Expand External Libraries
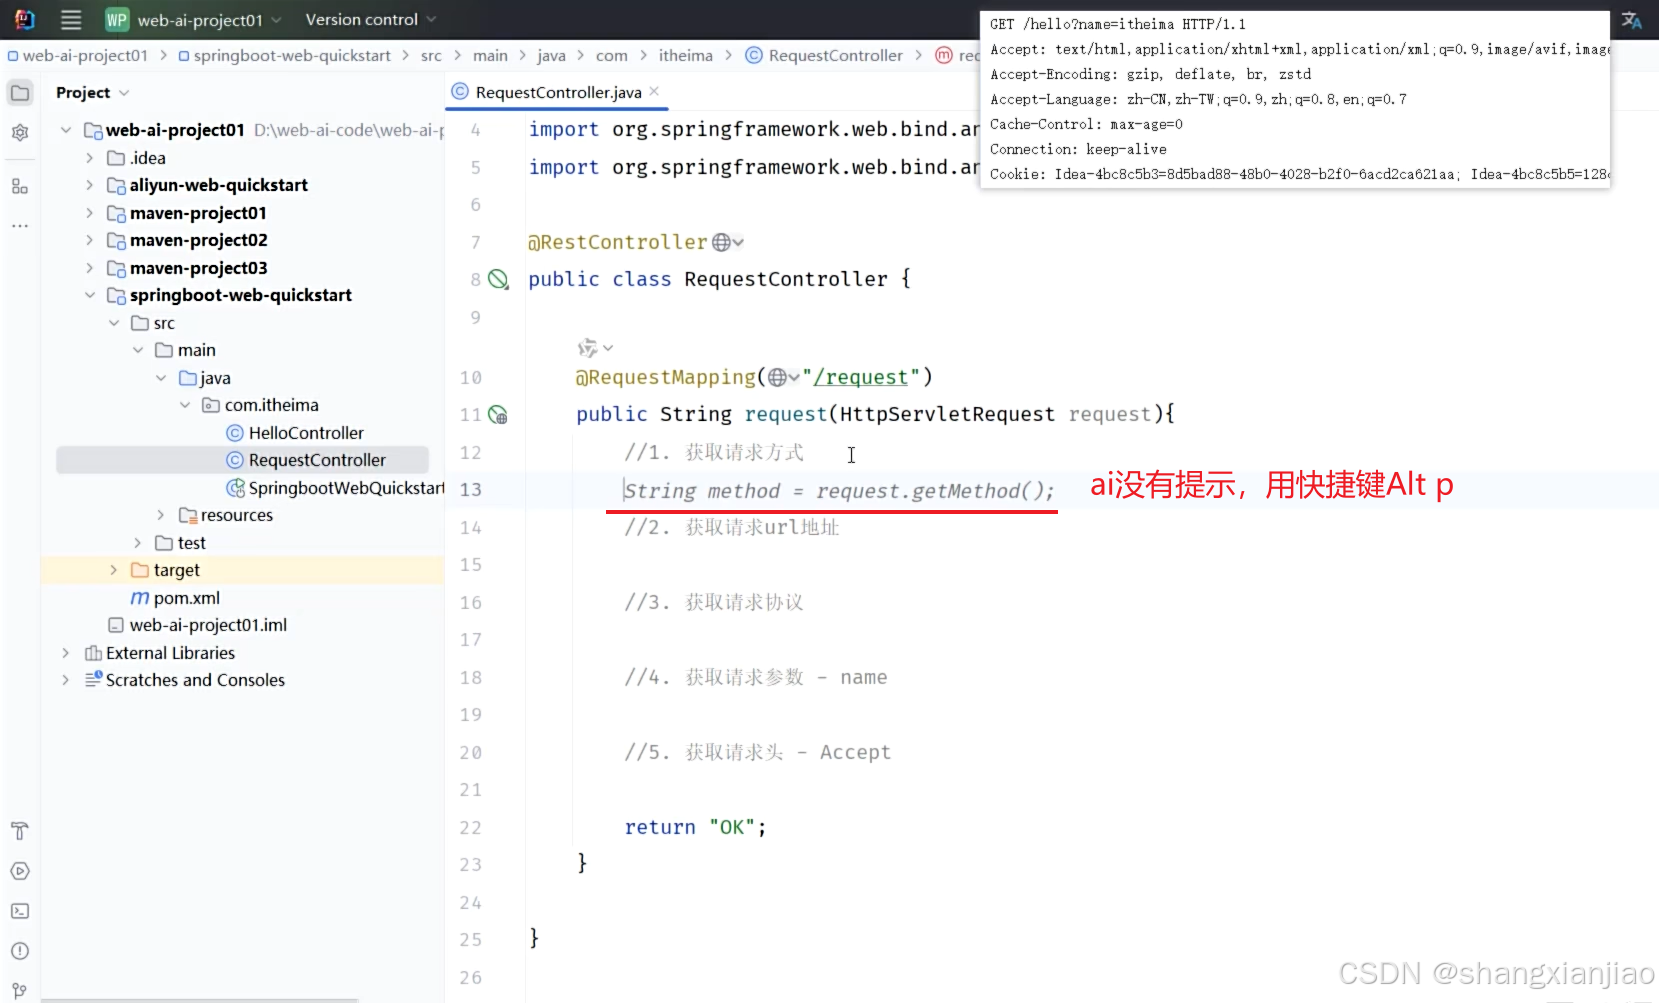 (66, 653)
